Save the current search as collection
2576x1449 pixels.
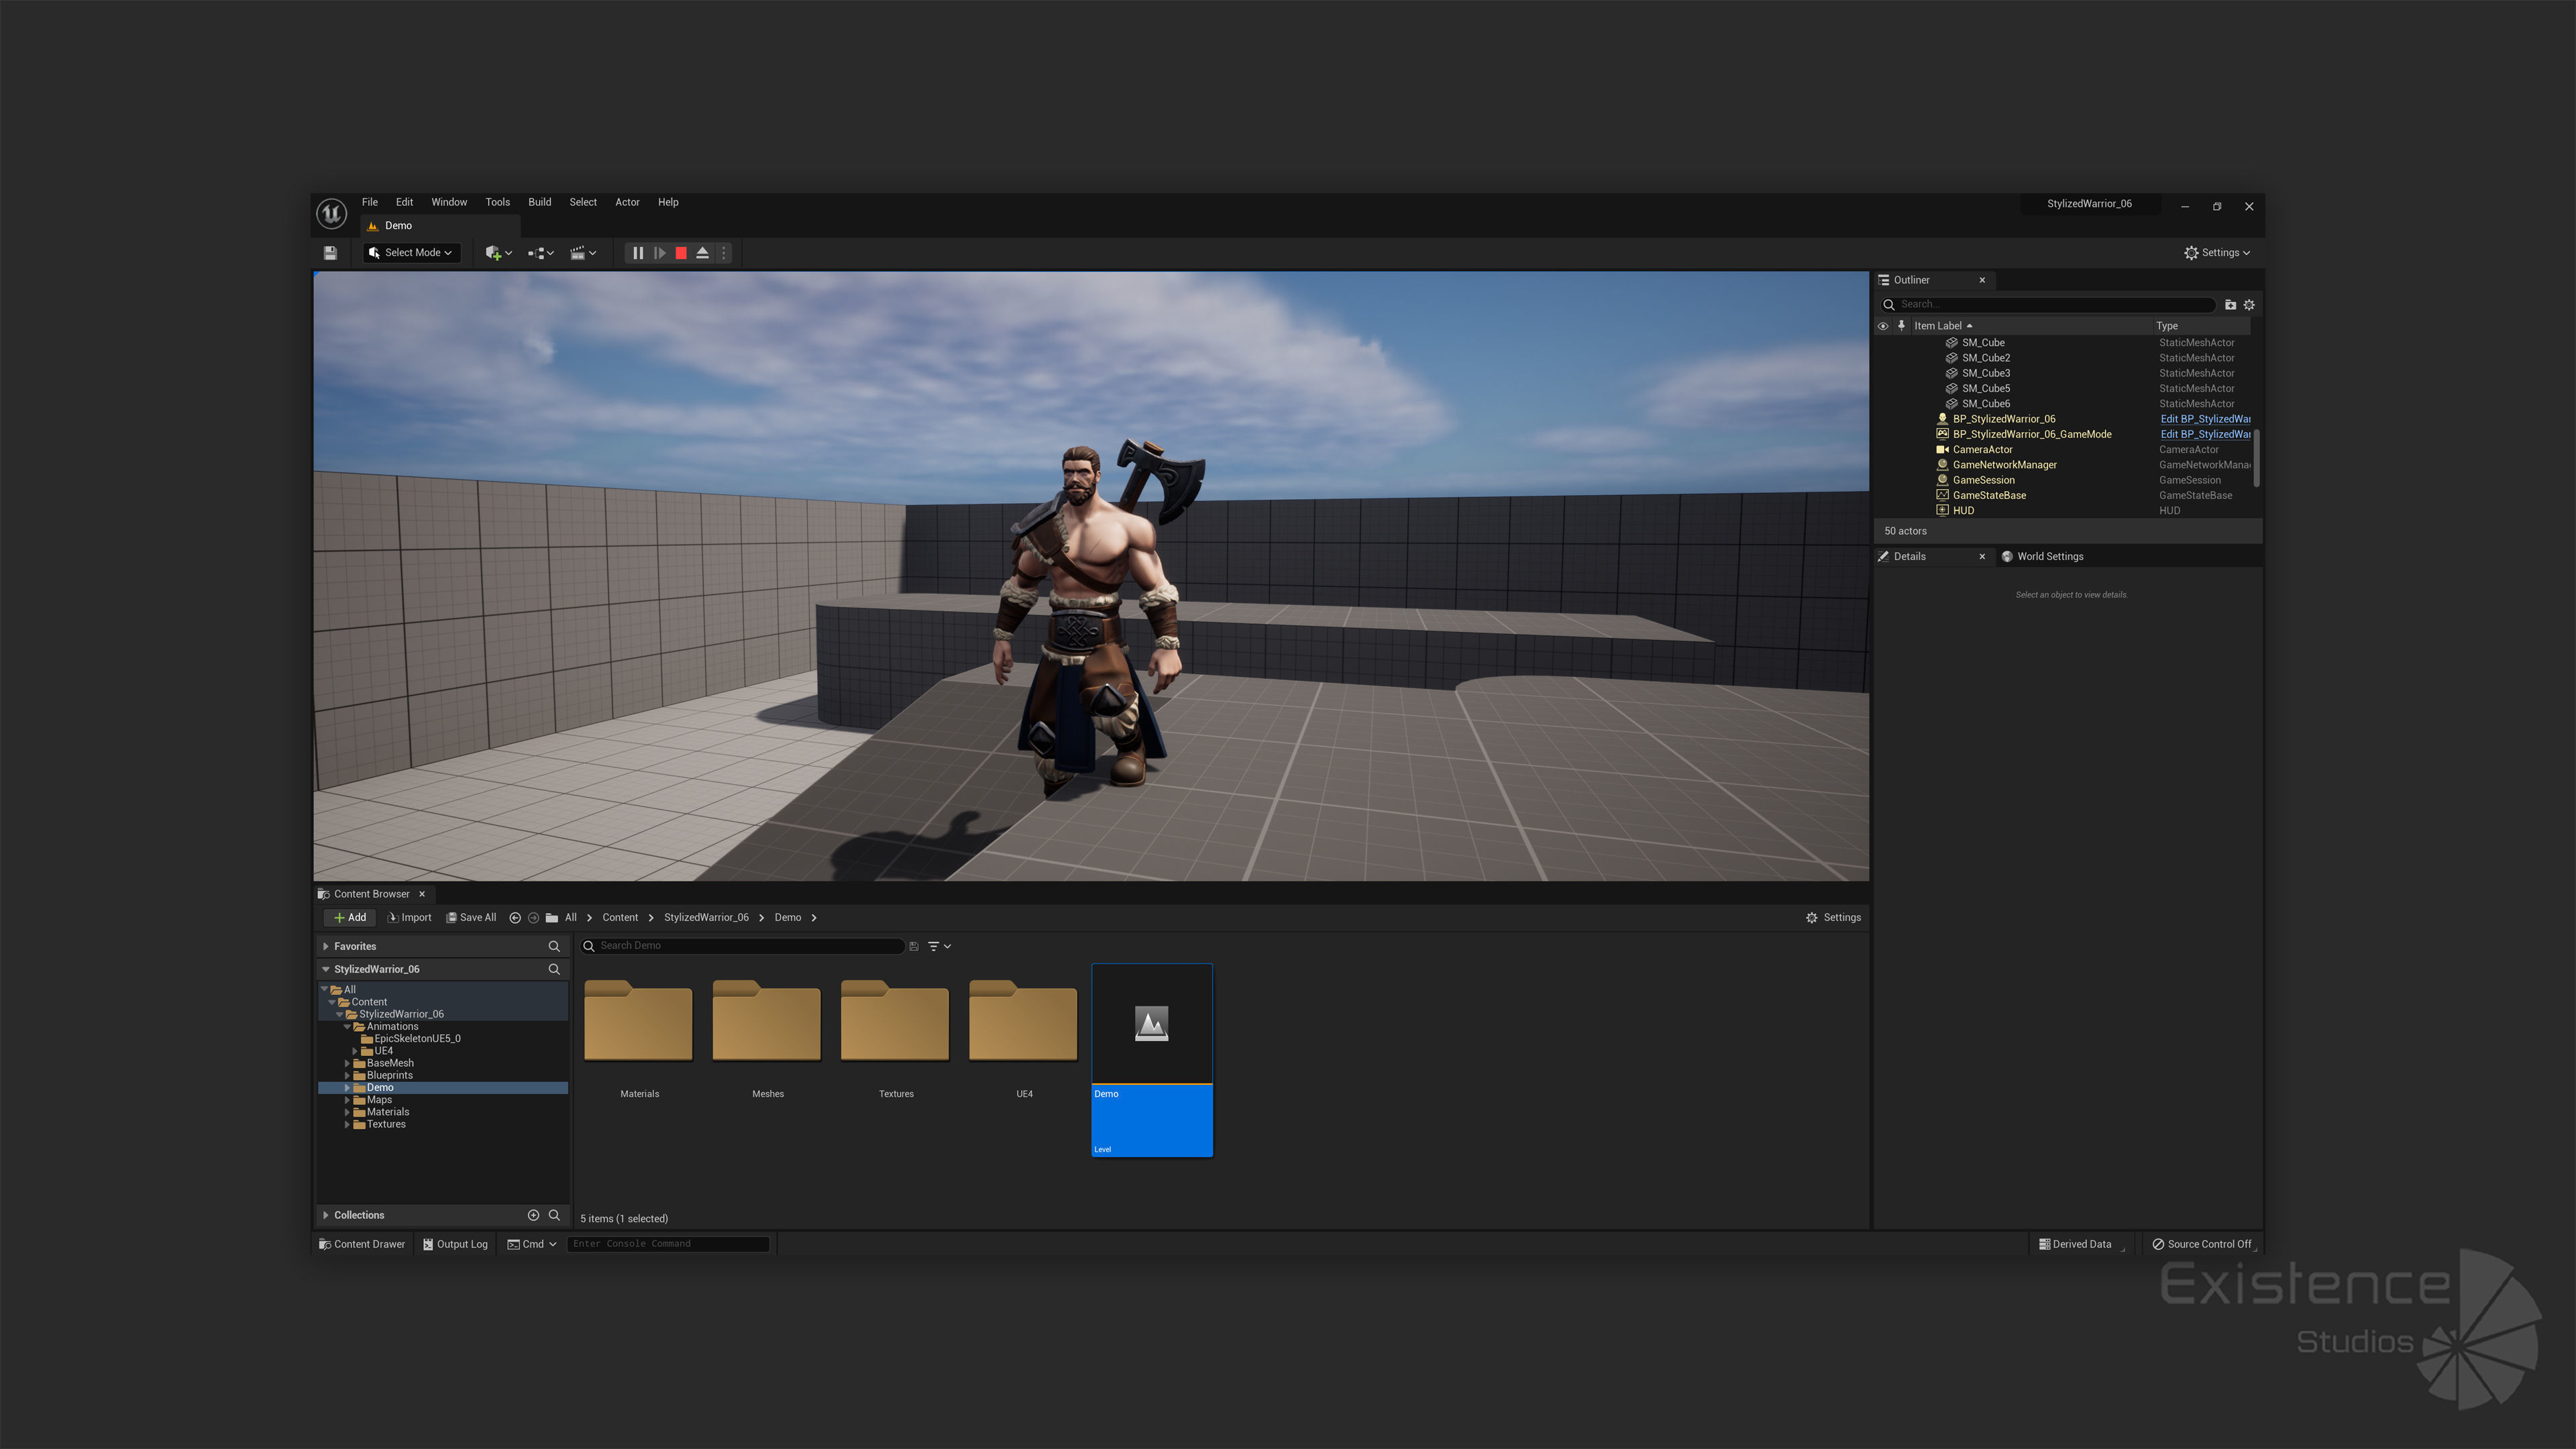coord(913,946)
